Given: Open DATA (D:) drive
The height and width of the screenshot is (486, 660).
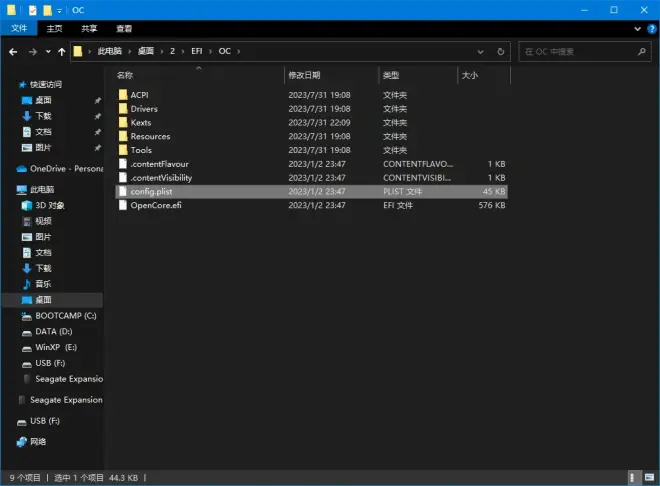Looking at the screenshot, I should (53, 332).
